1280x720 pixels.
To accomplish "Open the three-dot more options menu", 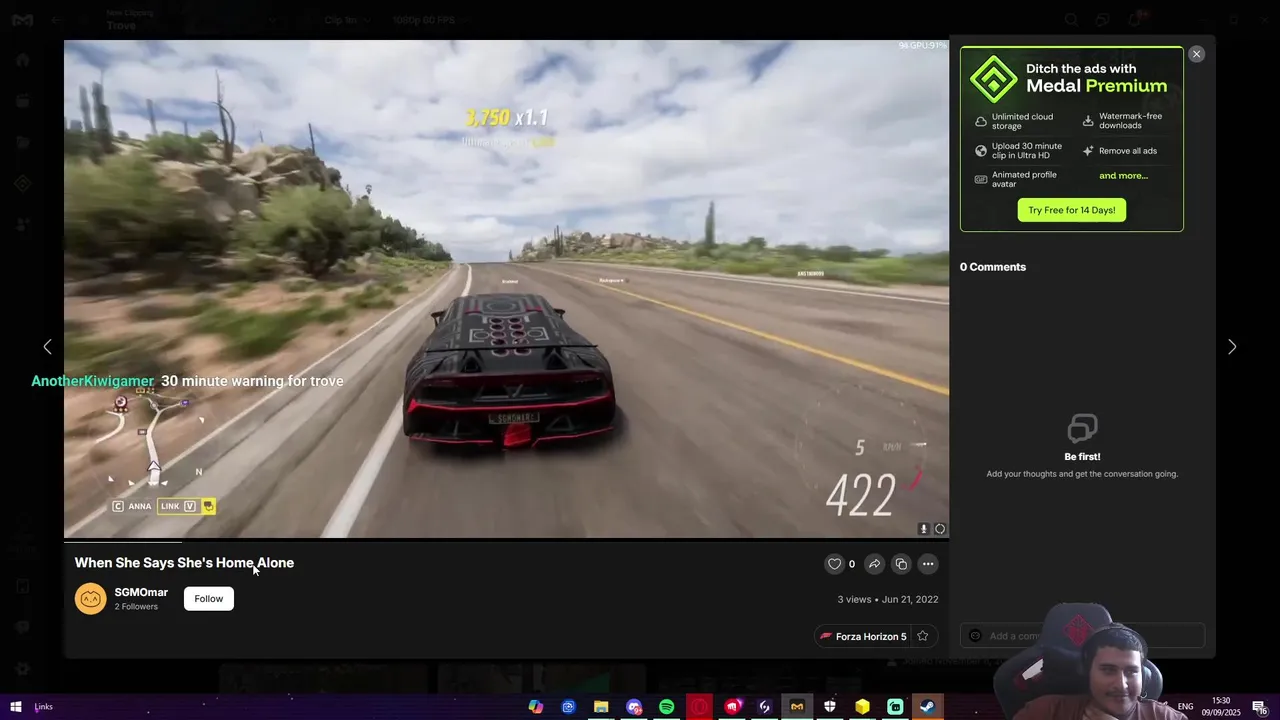I will [x=928, y=564].
